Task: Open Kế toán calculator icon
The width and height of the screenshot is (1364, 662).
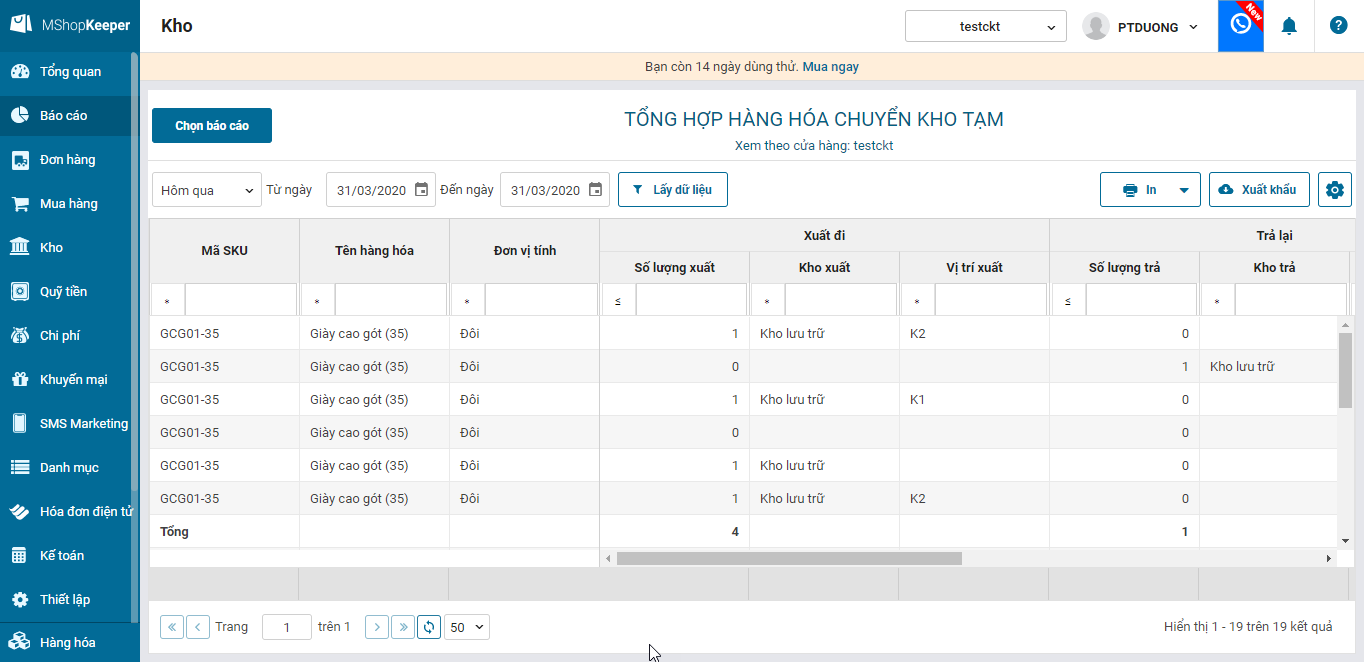Action: pyautogui.click(x=19, y=555)
